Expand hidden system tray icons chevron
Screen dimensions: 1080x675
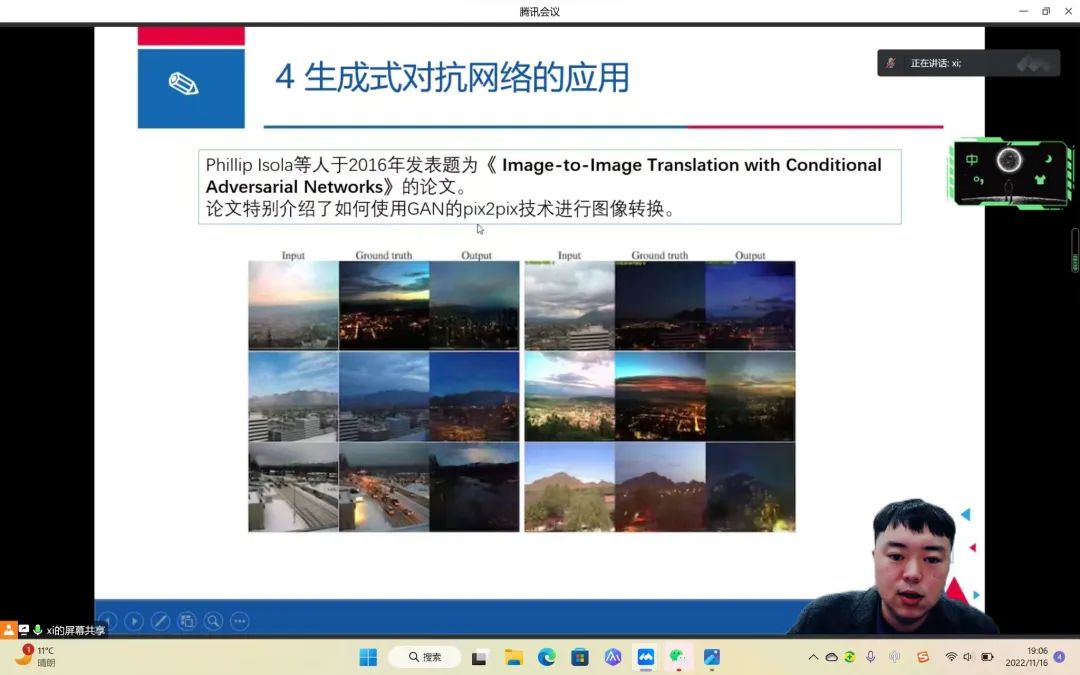tap(813, 657)
